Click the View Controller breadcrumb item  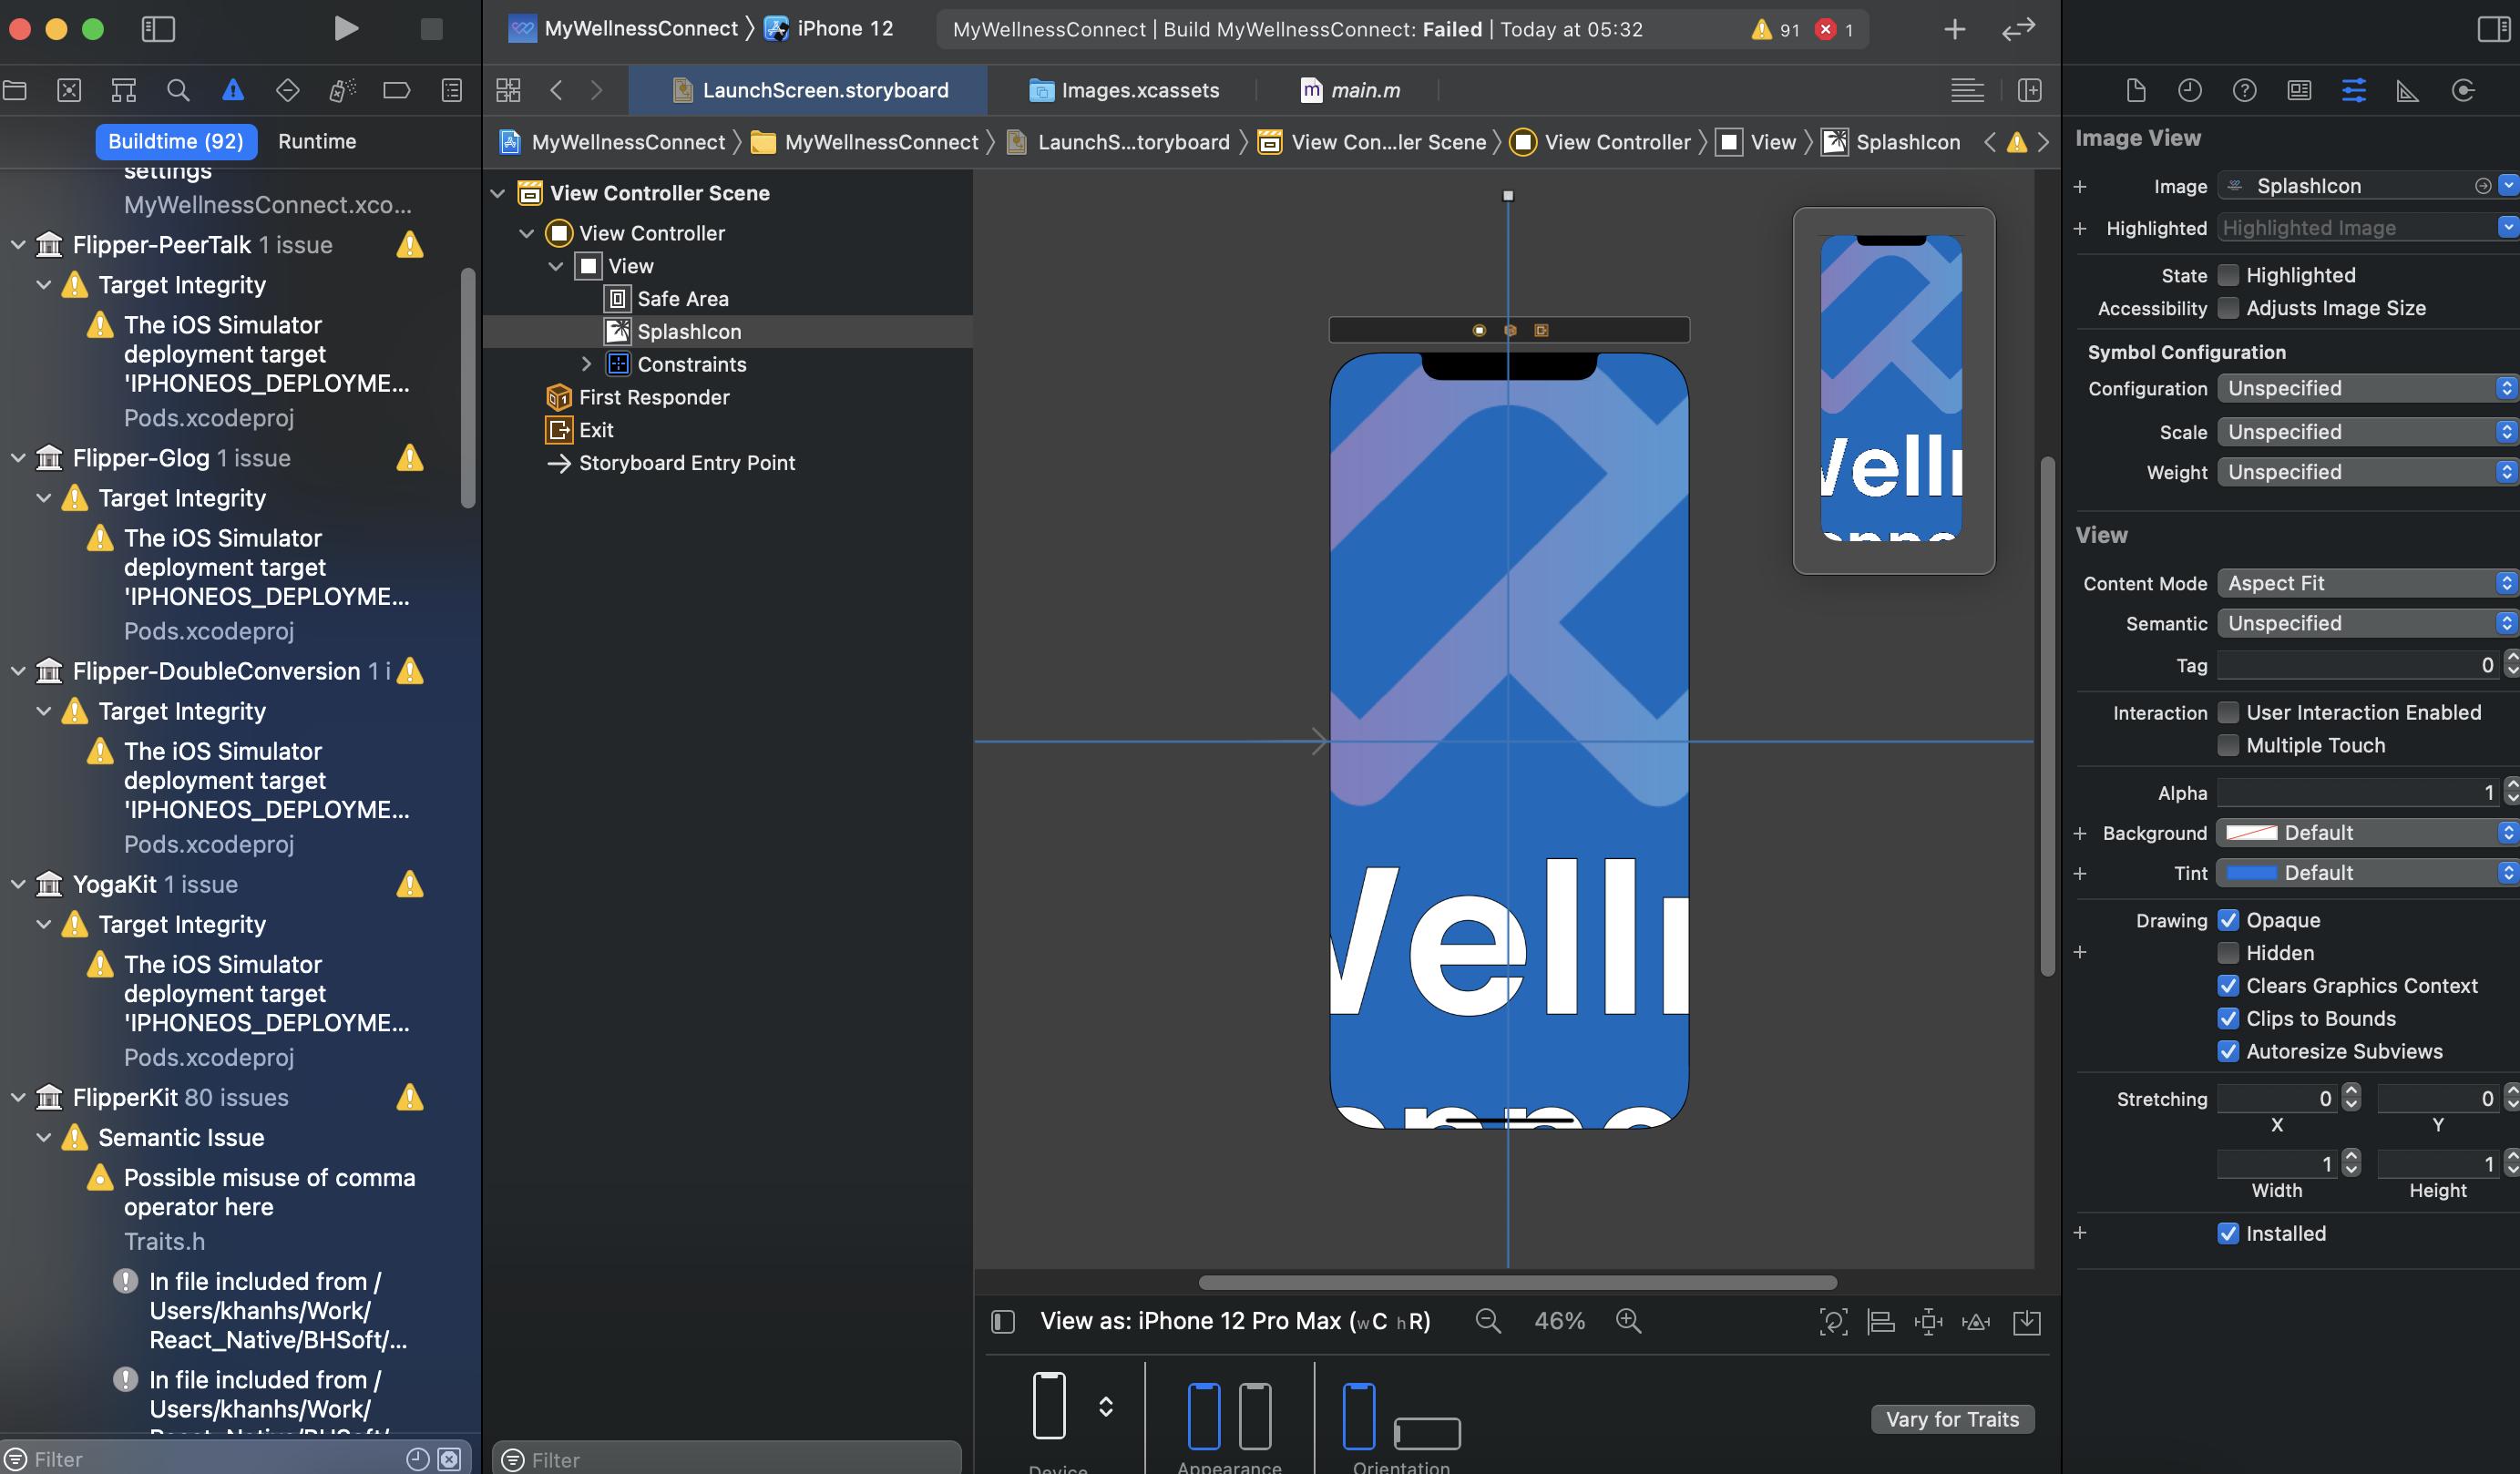click(1601, 142)
